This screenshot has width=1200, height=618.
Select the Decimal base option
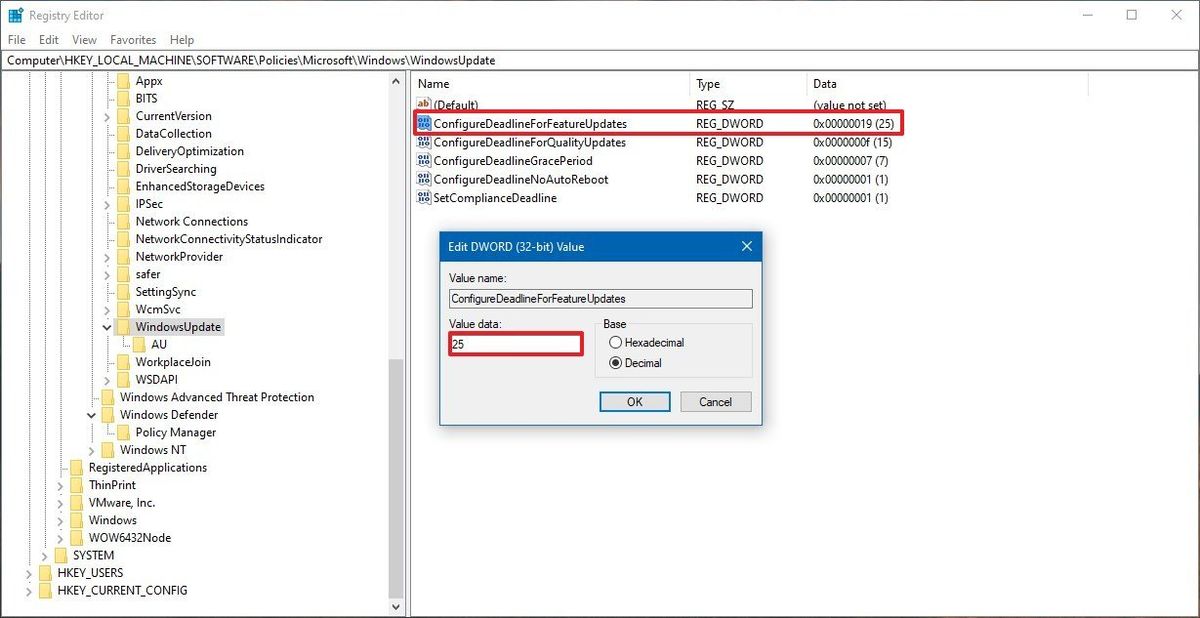614,363
